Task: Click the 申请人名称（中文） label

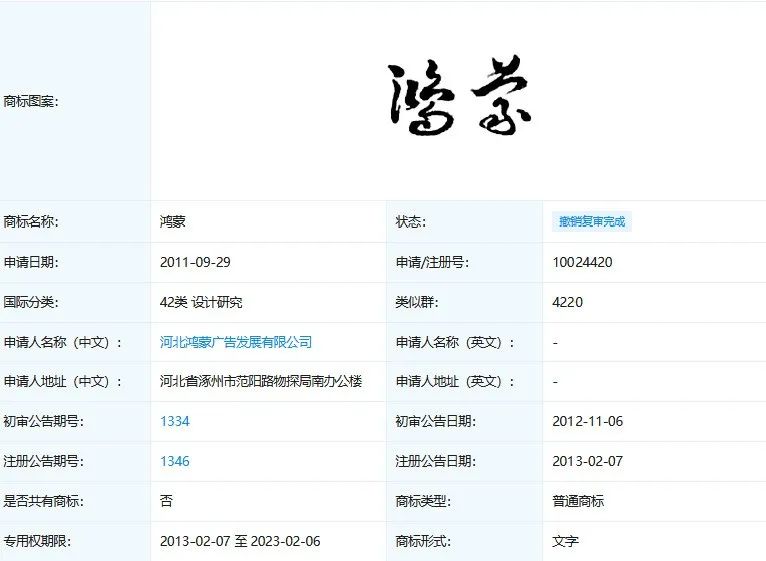Action: coord(63,342)
